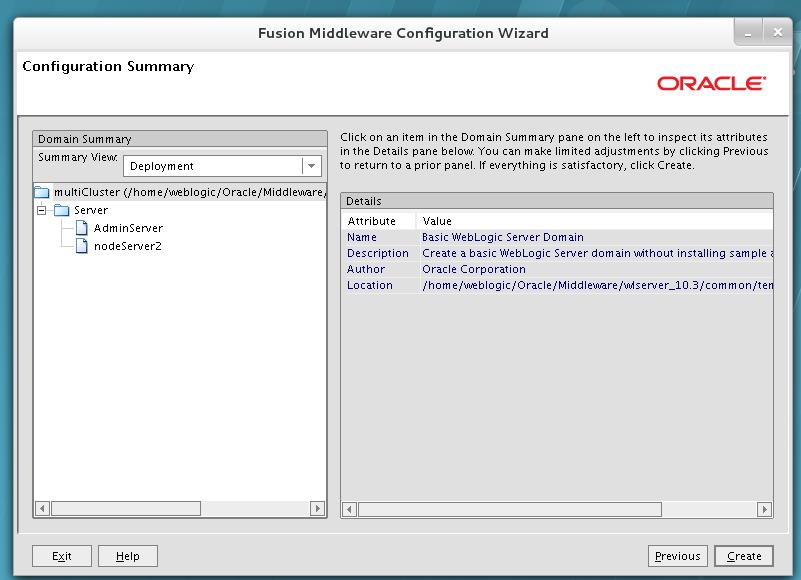Select the Server tree label
The width and height of the screenshot is (801, 580).
click(91, 210)
